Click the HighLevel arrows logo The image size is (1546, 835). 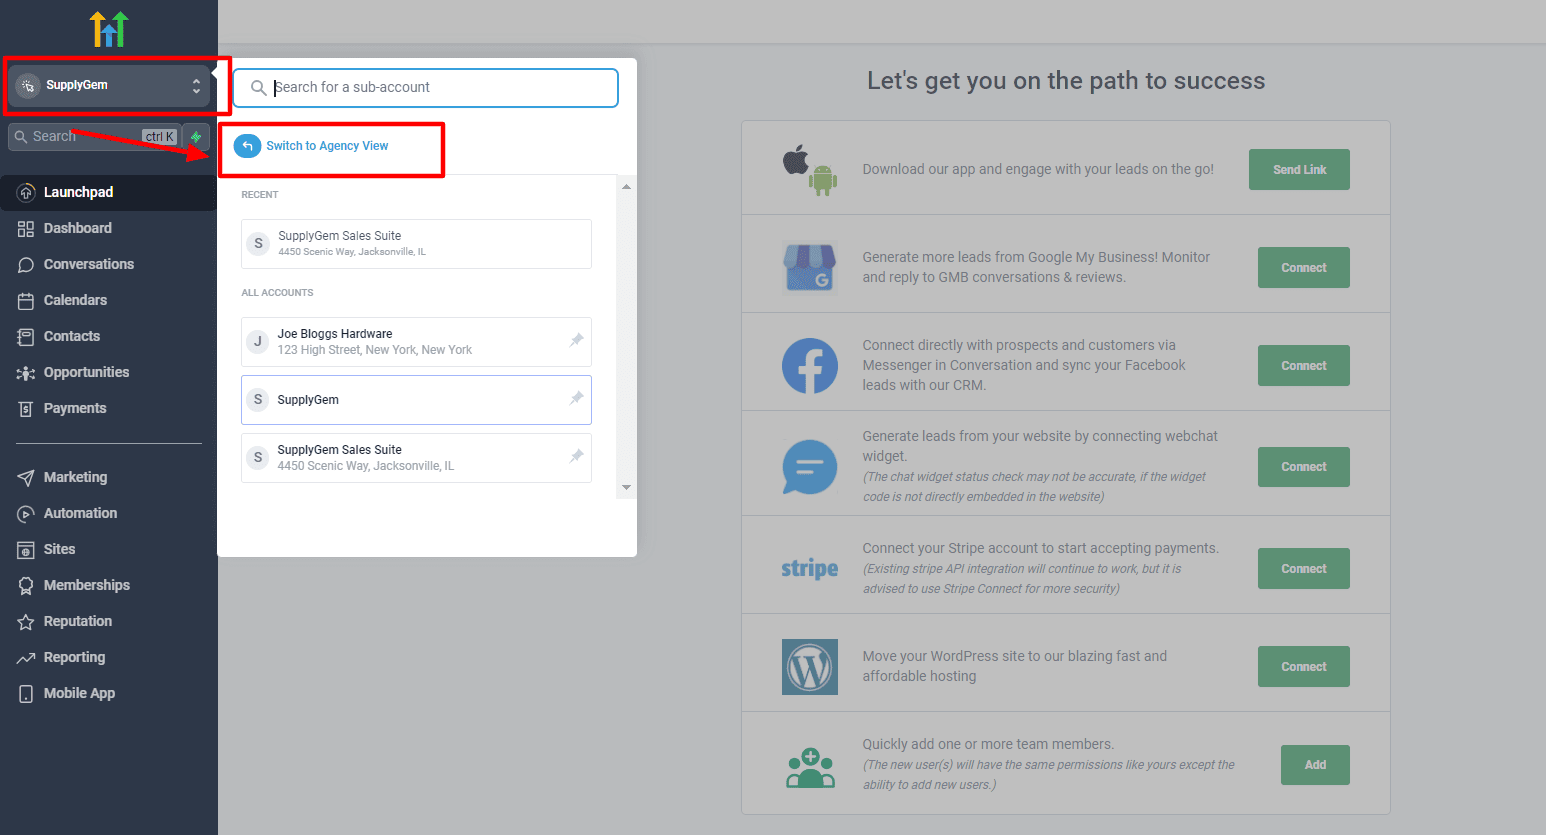[109, 29]
